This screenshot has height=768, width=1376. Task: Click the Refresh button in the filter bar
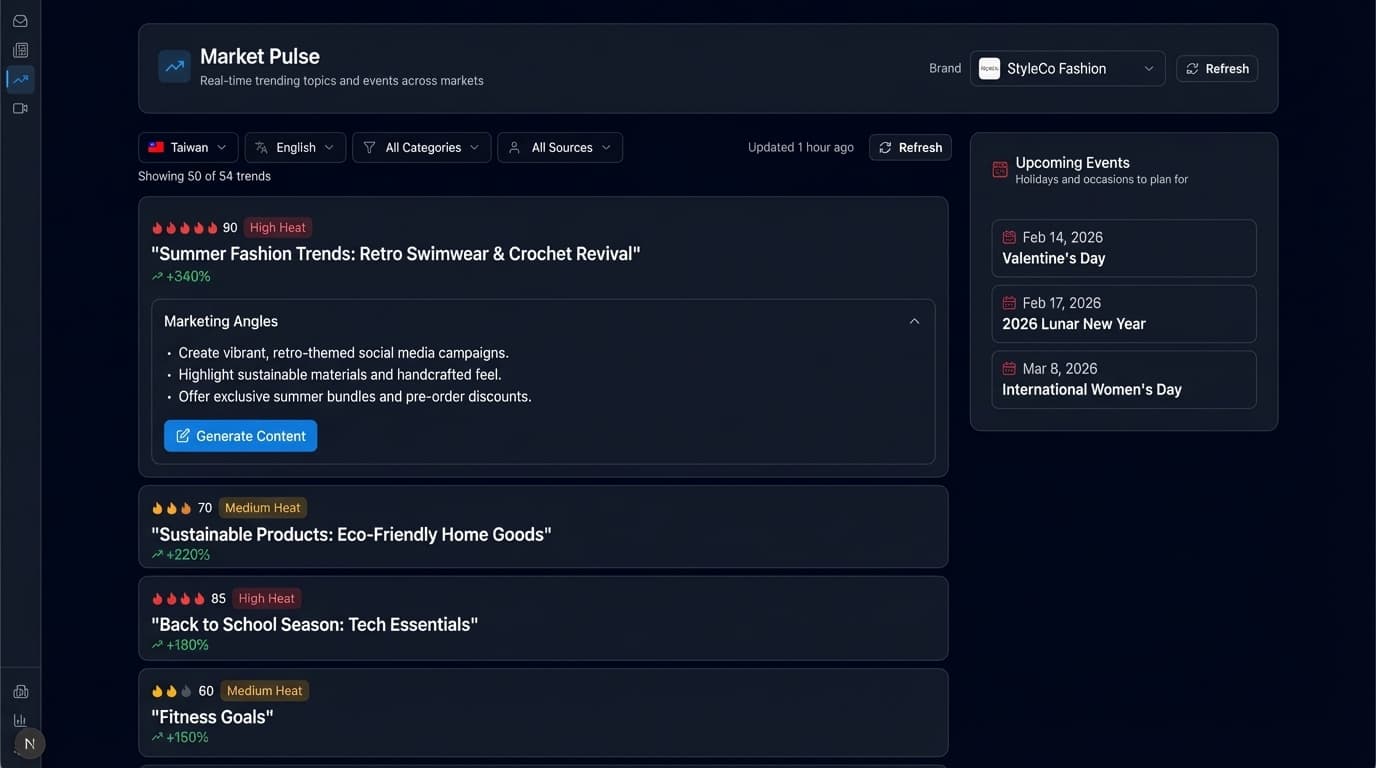[910, 147]
